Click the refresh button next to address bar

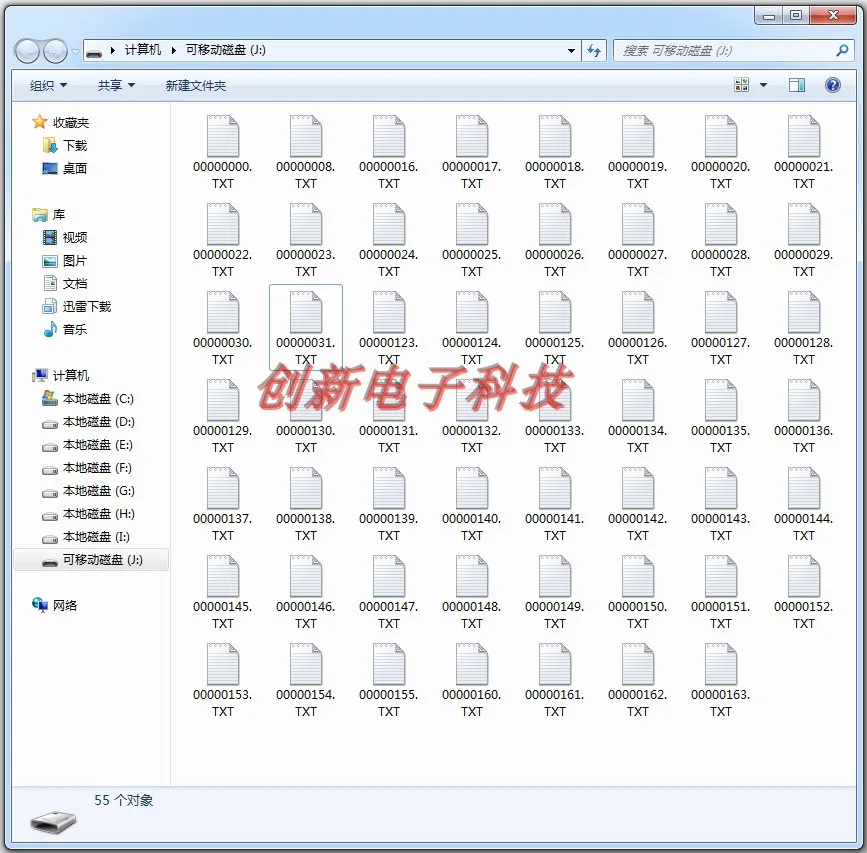tap(594, 51)
